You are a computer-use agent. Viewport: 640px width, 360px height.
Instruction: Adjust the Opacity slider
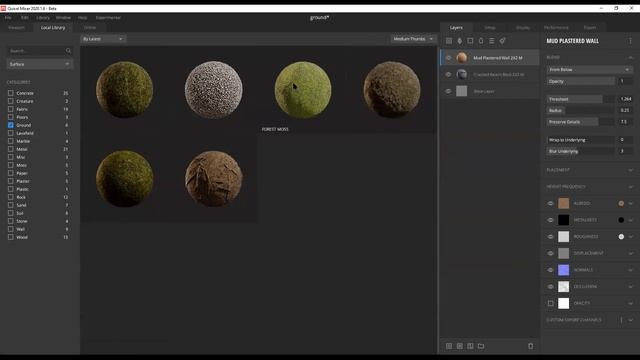[x=580, y=81]
